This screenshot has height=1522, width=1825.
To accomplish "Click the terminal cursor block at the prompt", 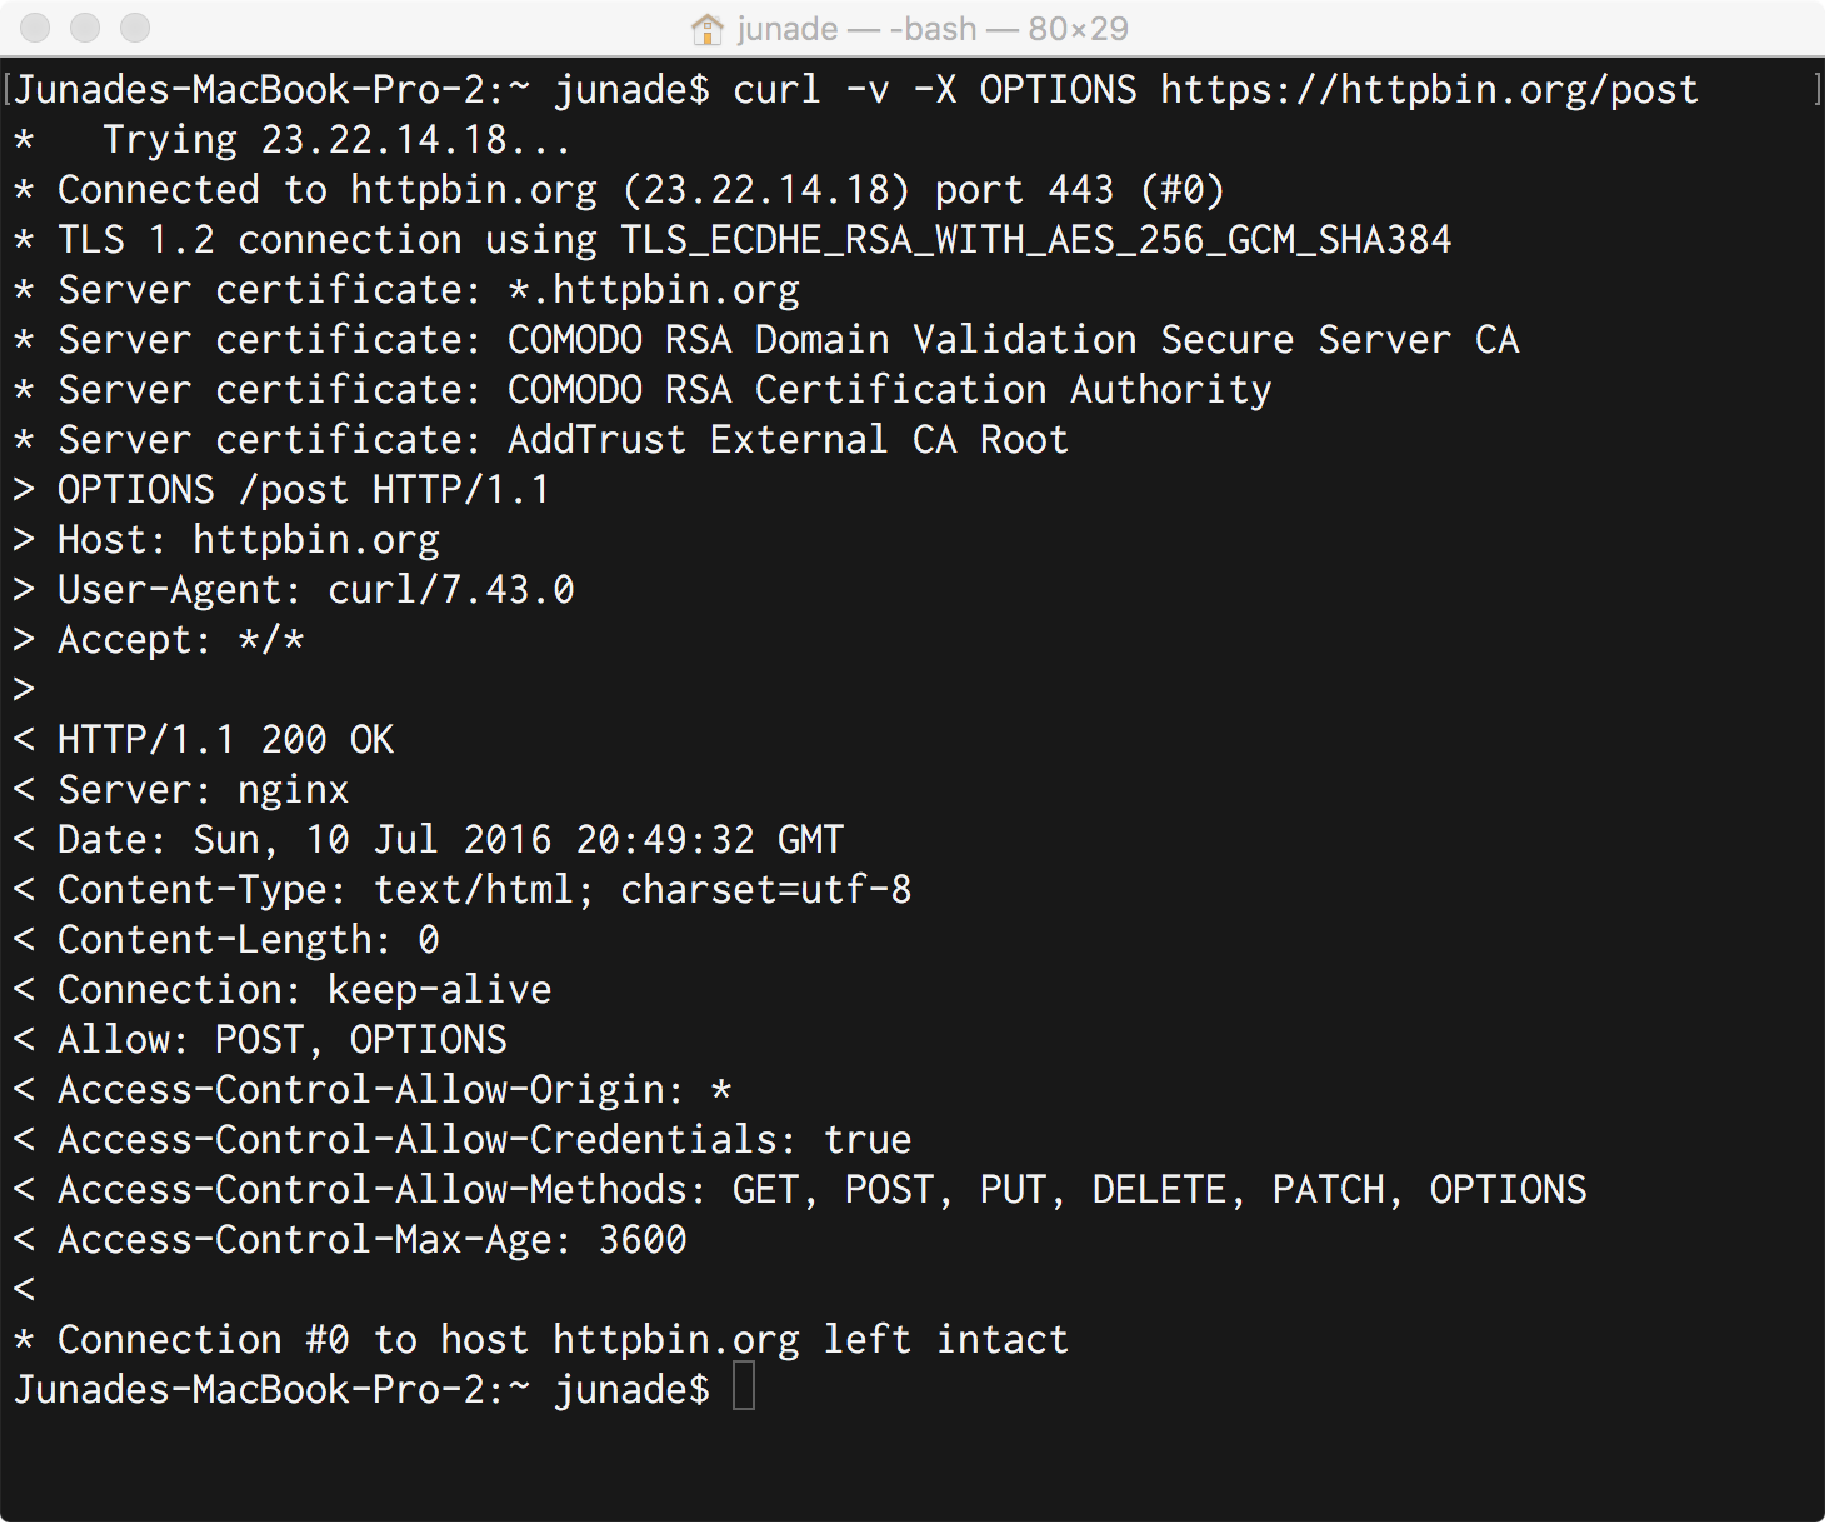I will click(x=744, y=1388).
